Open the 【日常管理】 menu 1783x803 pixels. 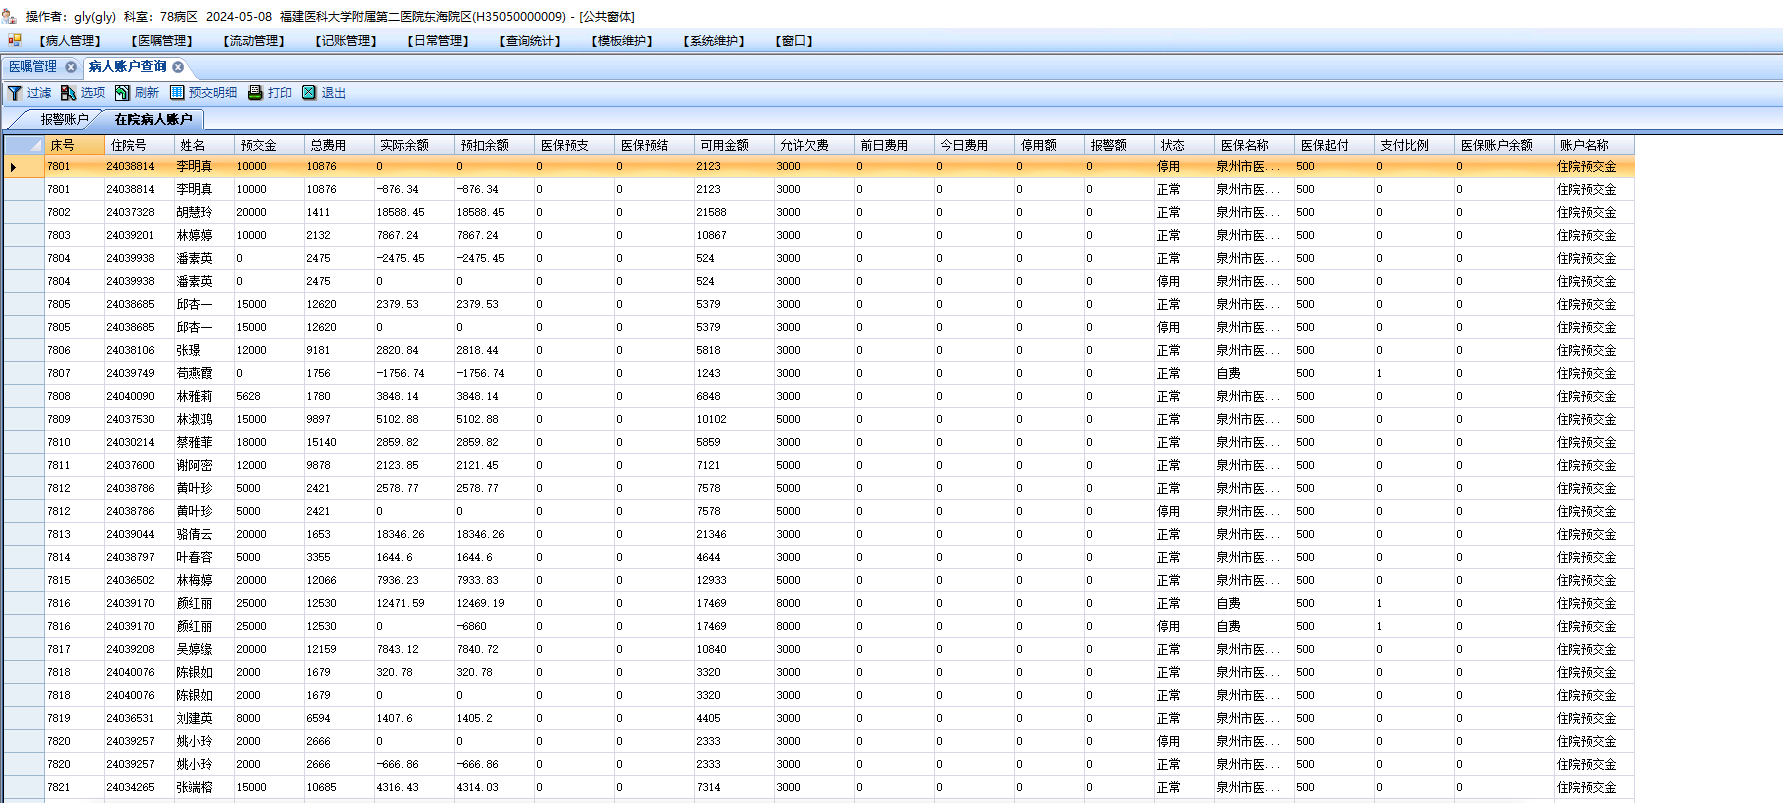pos(438,41)
